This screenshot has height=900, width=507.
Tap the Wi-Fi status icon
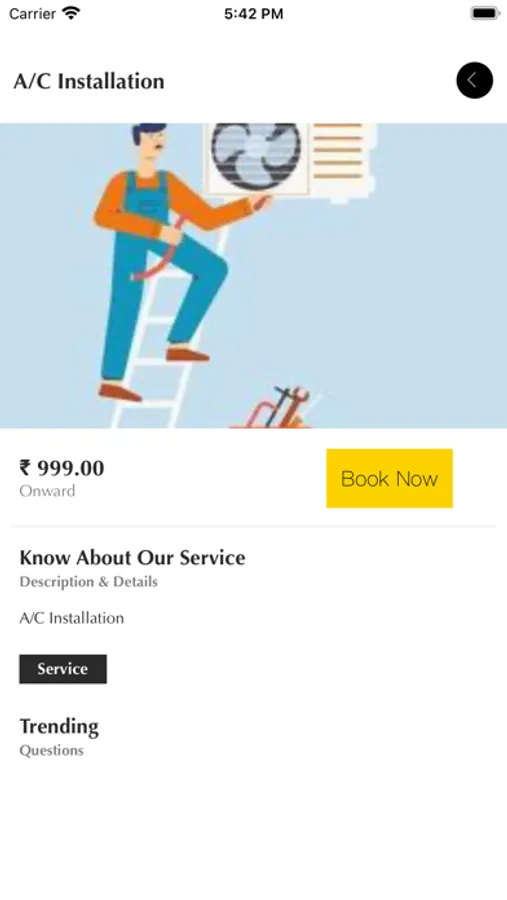tap(71, 13)
